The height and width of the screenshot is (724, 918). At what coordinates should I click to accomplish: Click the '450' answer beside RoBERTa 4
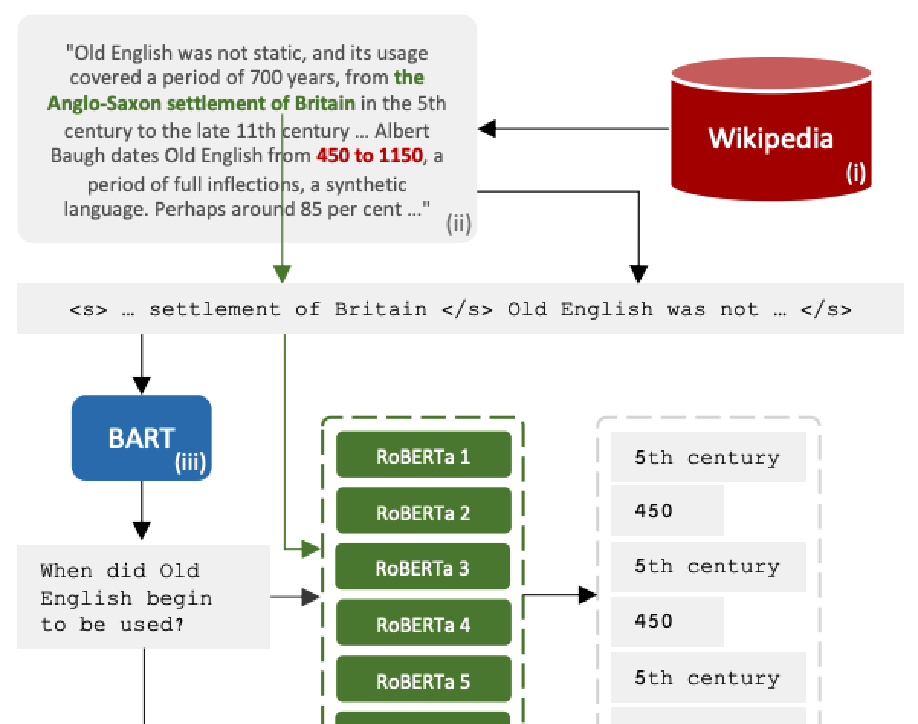pyautogui.click(x=667, y=622)
